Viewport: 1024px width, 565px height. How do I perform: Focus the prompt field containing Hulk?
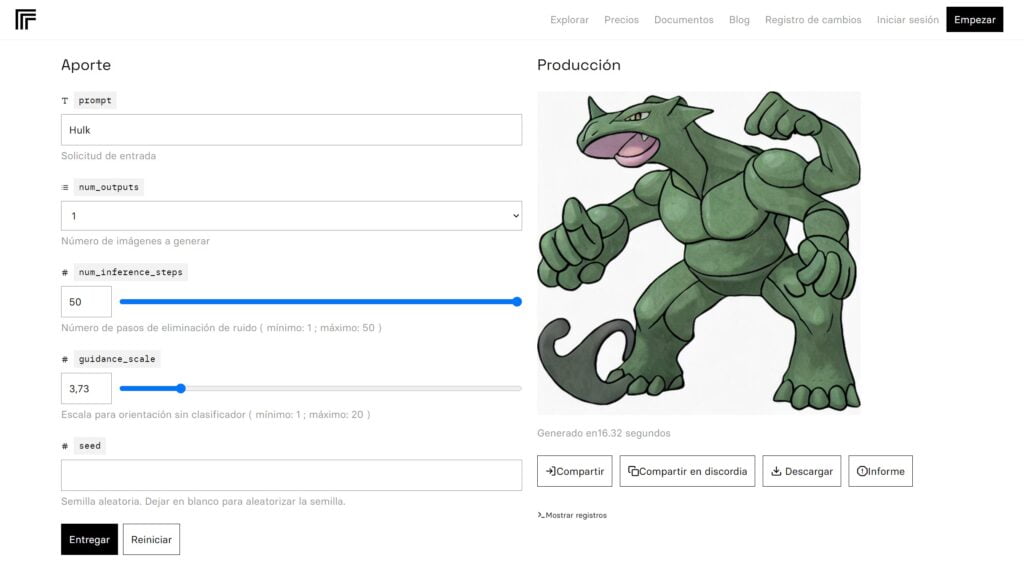pos(291,130)
